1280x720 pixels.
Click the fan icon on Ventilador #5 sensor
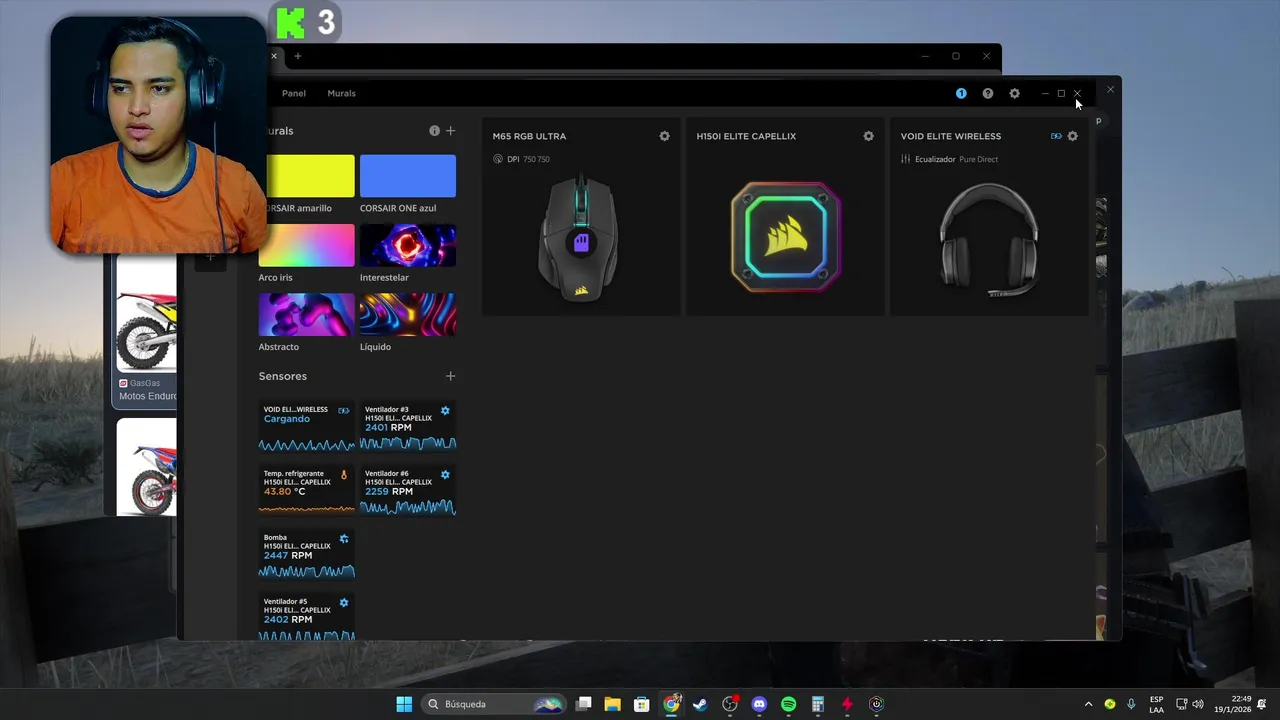344,602
